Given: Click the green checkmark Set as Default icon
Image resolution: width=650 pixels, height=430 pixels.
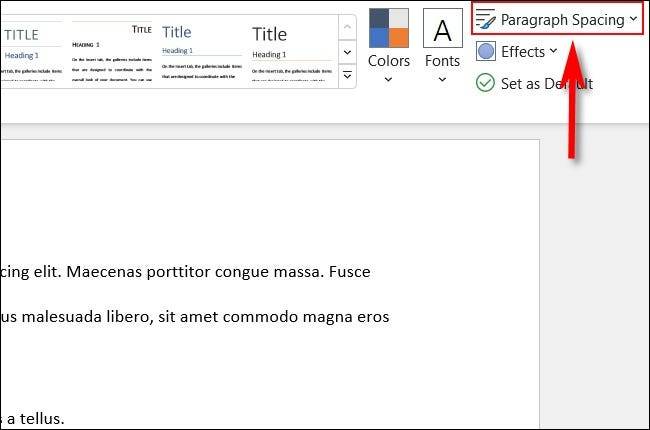Looking at the screenshot, I should point(485,83).
